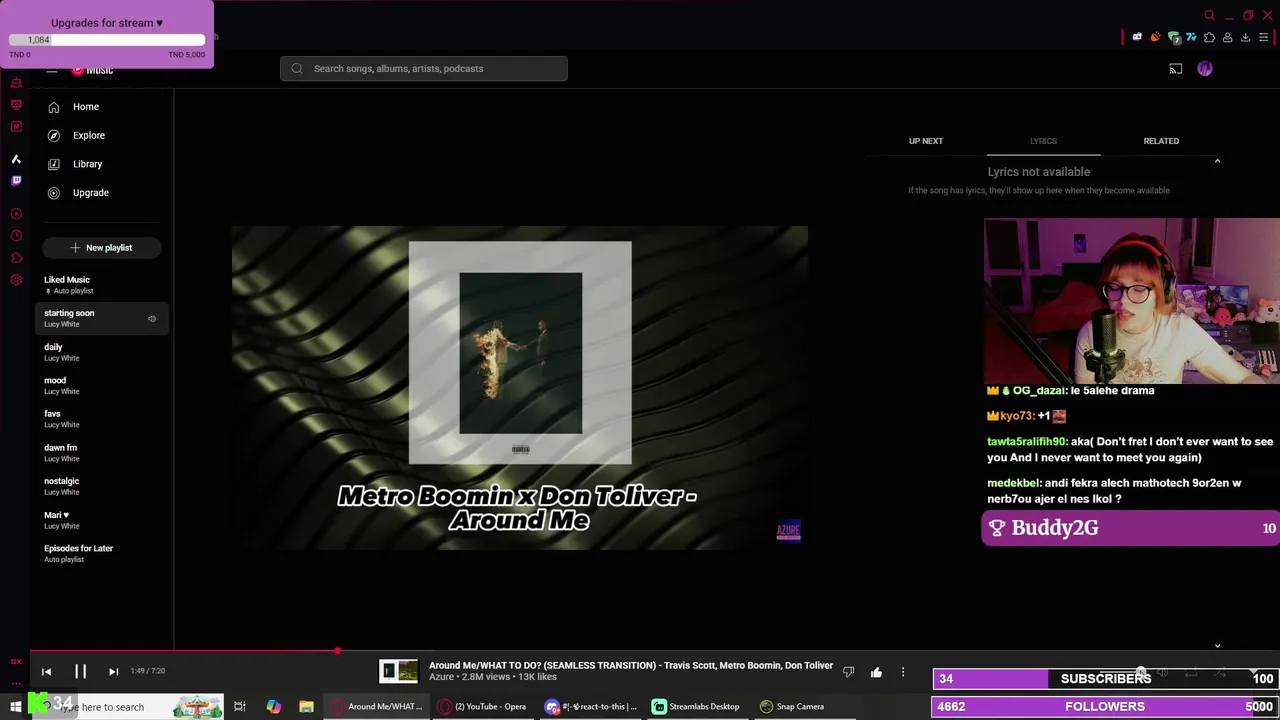Open Opera easy setup sliders icon

pos(1263,38)
